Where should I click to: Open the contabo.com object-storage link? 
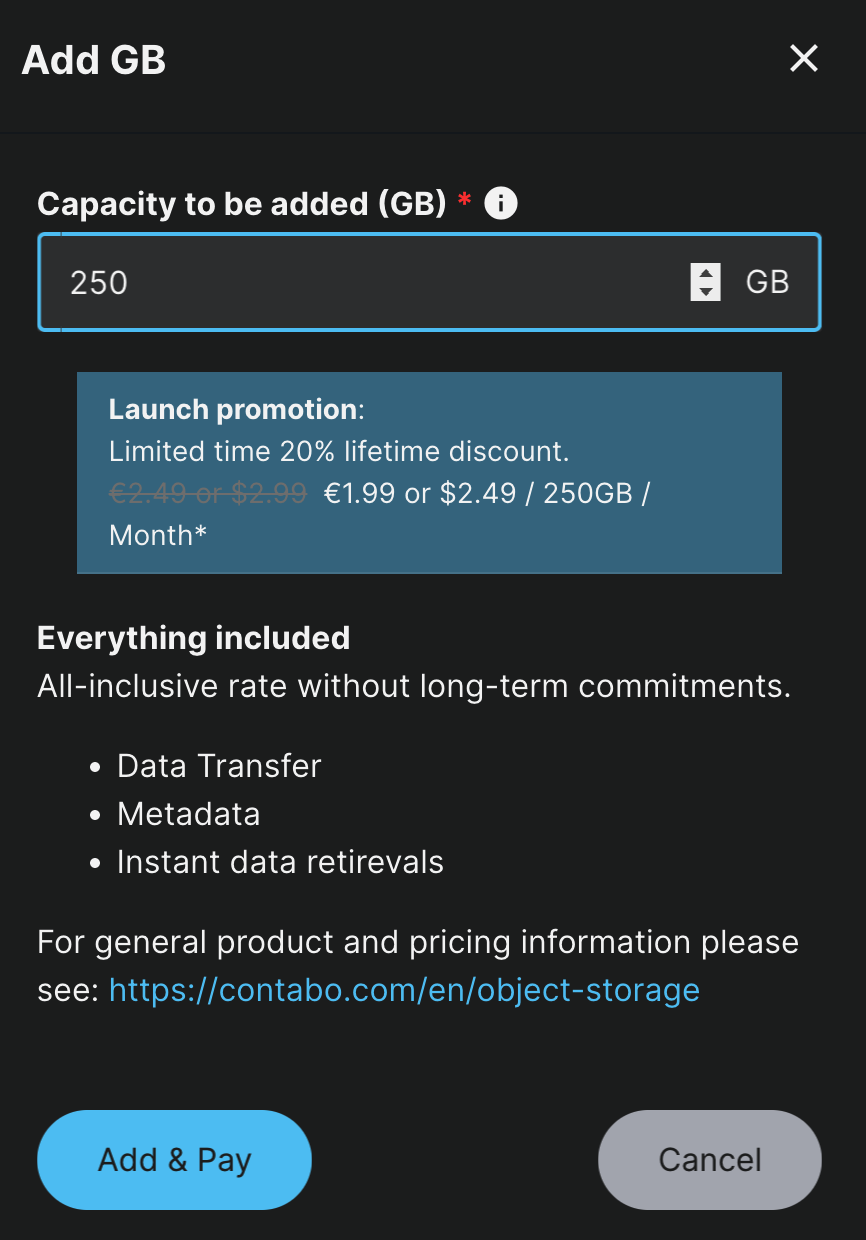click(x=404, y=990)
